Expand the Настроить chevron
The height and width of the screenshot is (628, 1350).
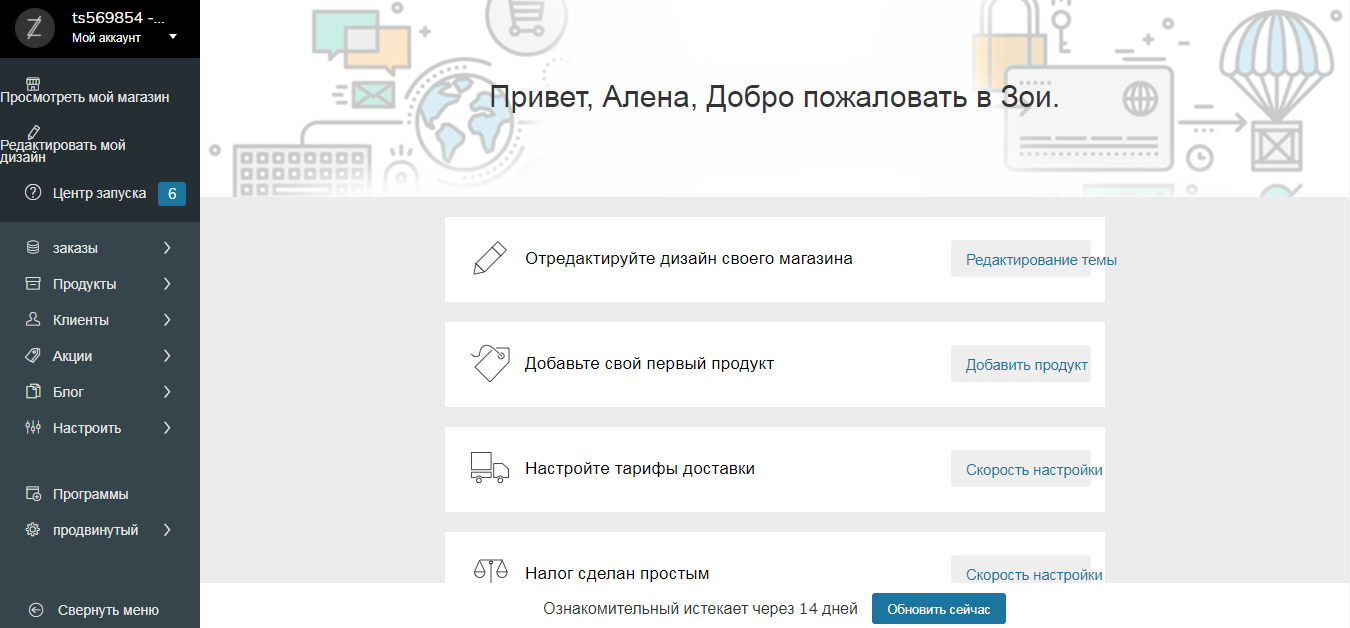pyautogui.click(x=167, y=428)
